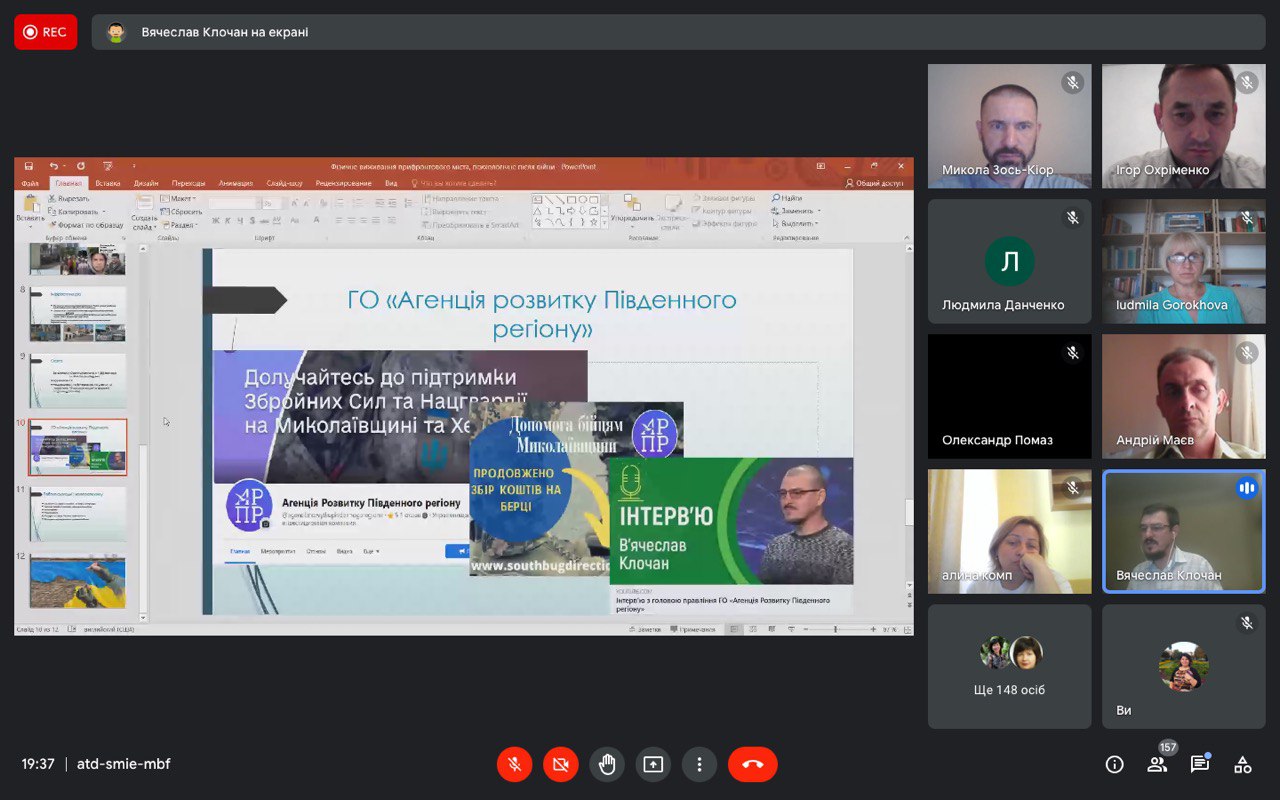The height and width of the screenshot is (800, 1280).
Task: Select Микола Зось-Кіор video tile
Action: pos(1010,127)
